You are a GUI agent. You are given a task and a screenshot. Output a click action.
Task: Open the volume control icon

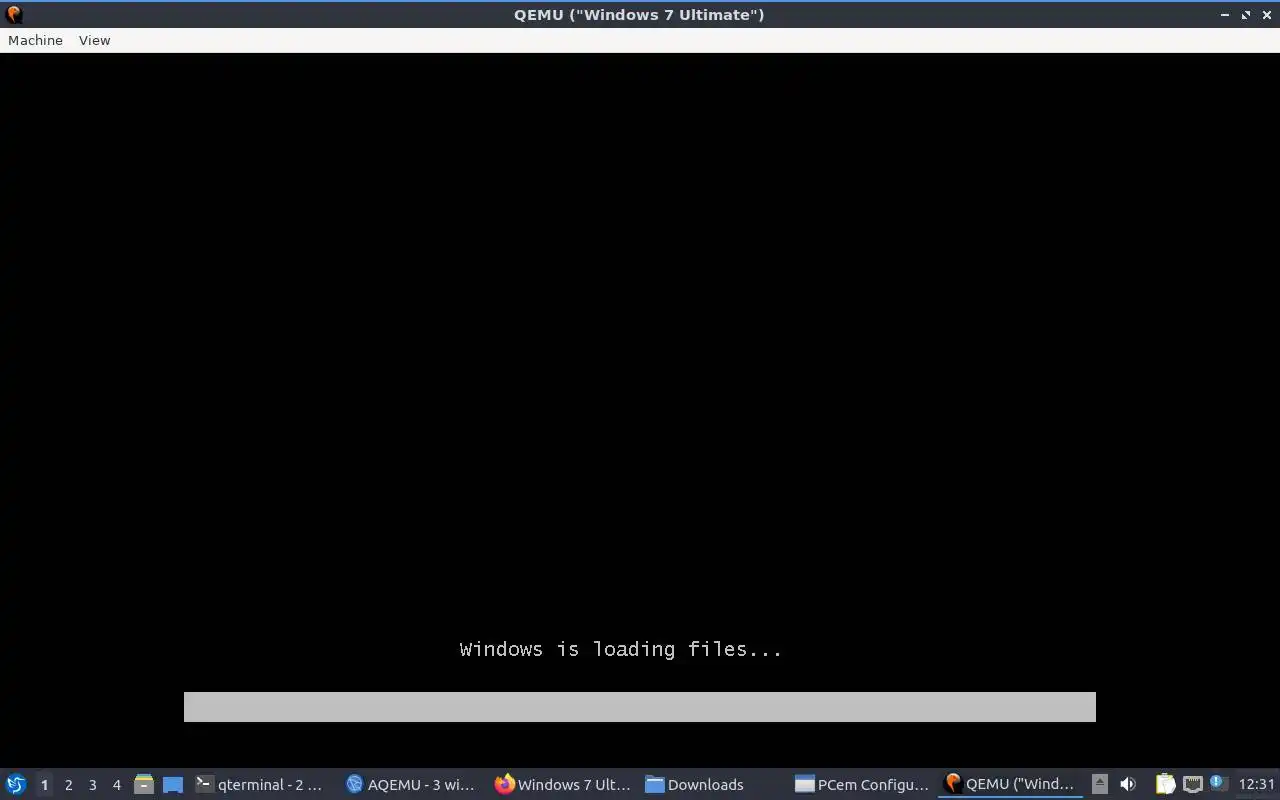click(1128, 784)
